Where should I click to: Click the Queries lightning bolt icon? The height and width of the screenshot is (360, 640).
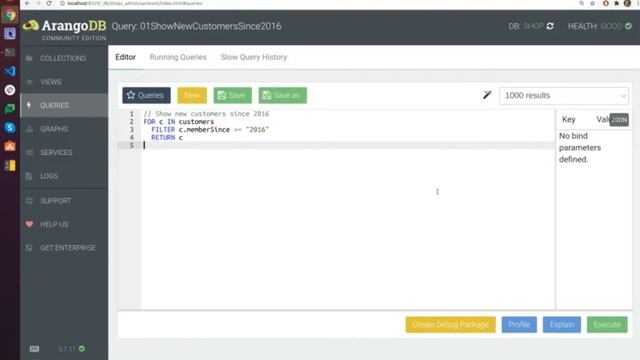(x=29, y=105)
